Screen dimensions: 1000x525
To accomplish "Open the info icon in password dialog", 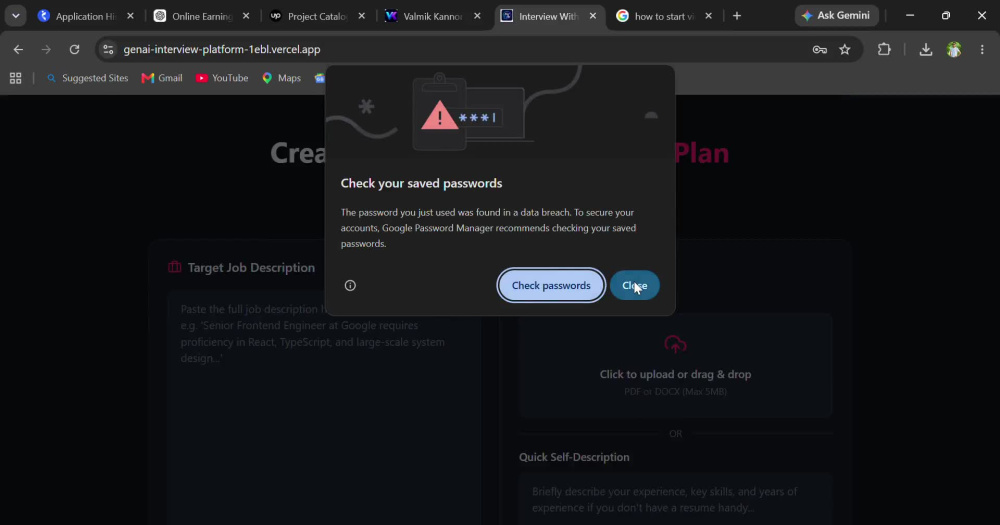I will tap(350, 285).
